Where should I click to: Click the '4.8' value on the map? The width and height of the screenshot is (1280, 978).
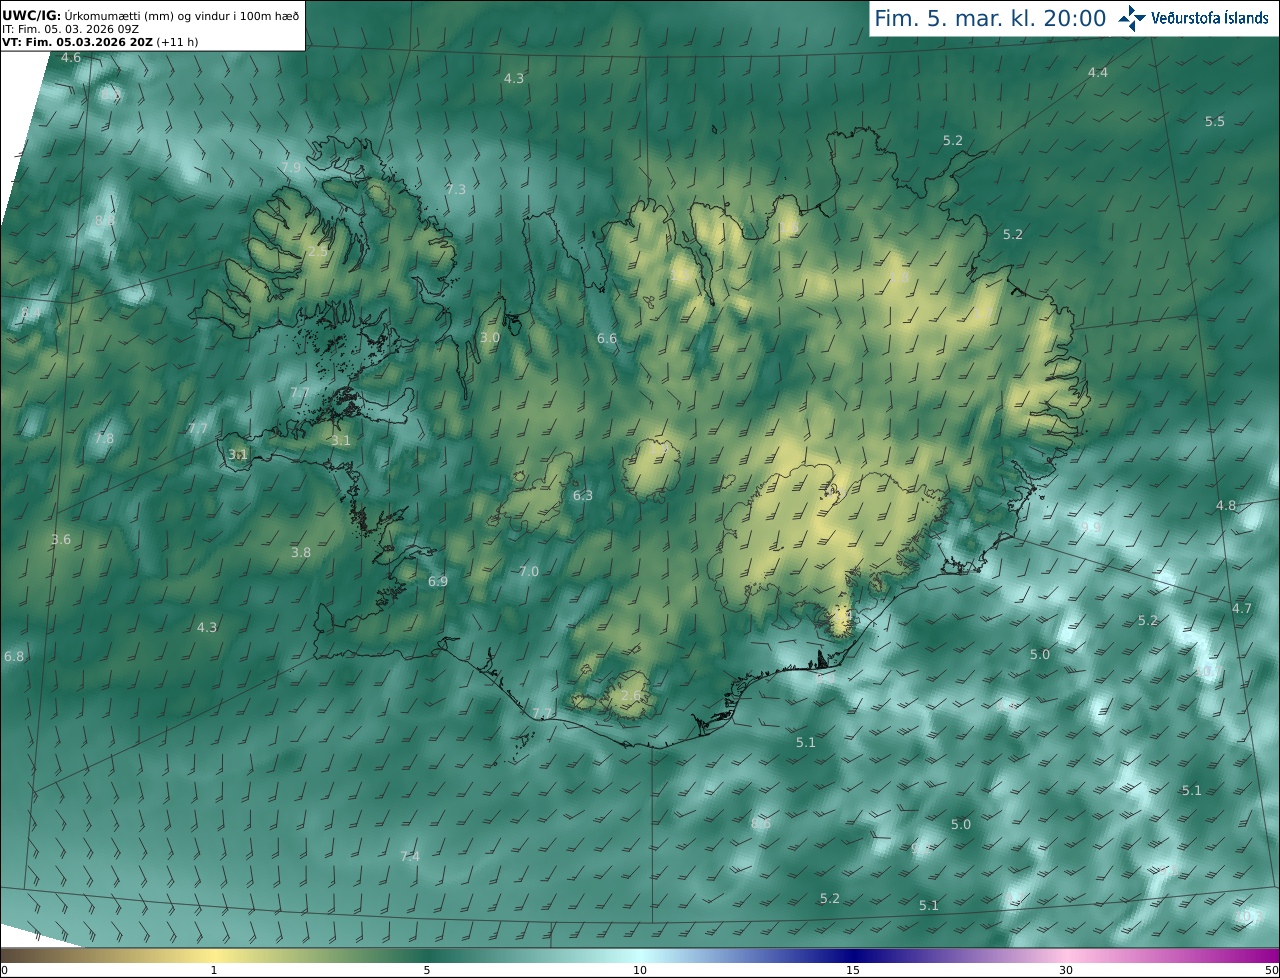pos(1226,505)
